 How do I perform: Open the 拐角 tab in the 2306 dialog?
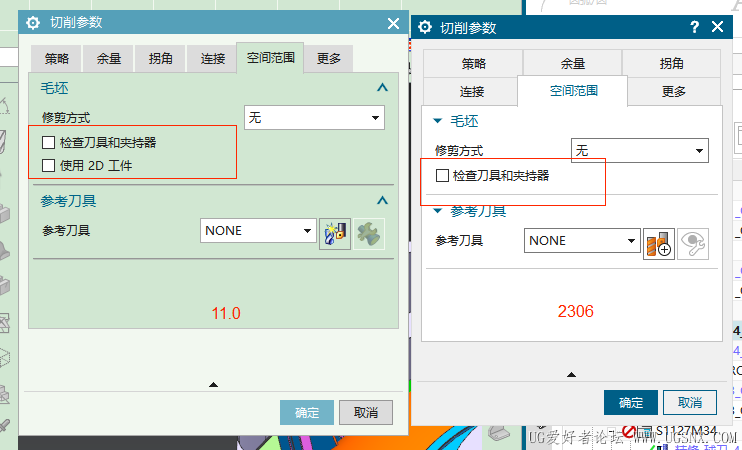tap(671, 63)
